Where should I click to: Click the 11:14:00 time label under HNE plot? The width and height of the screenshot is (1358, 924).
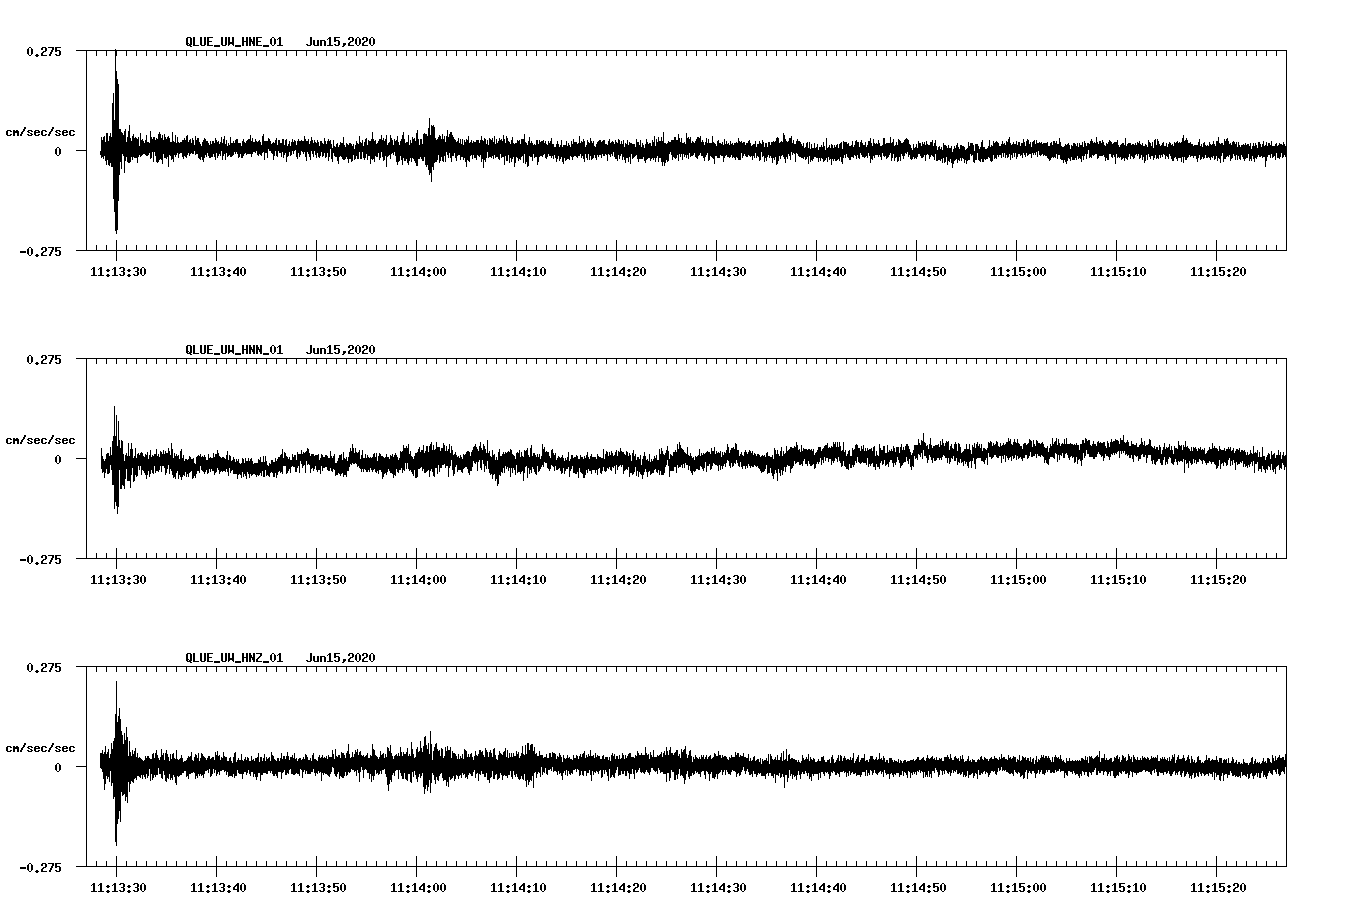[x=418, y=272]
